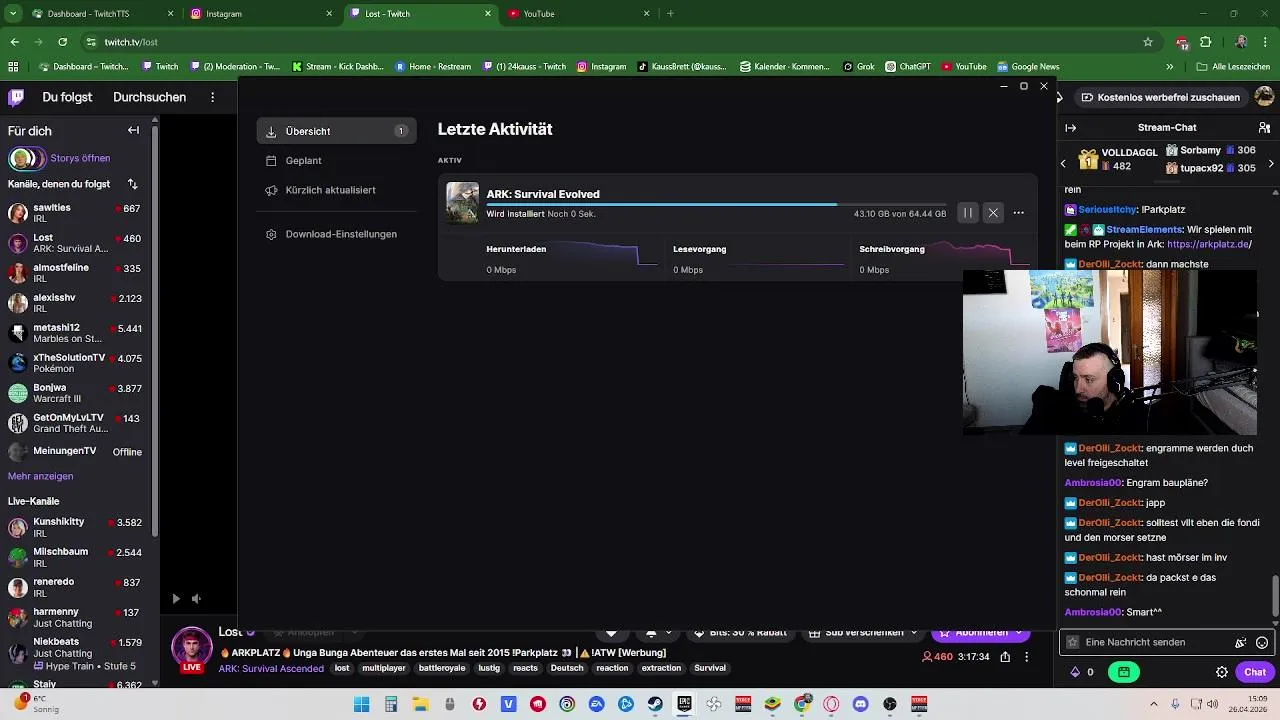Open stream options three-dot menu
This screenshot has height=720, width=1280.
click(1026, 657)
